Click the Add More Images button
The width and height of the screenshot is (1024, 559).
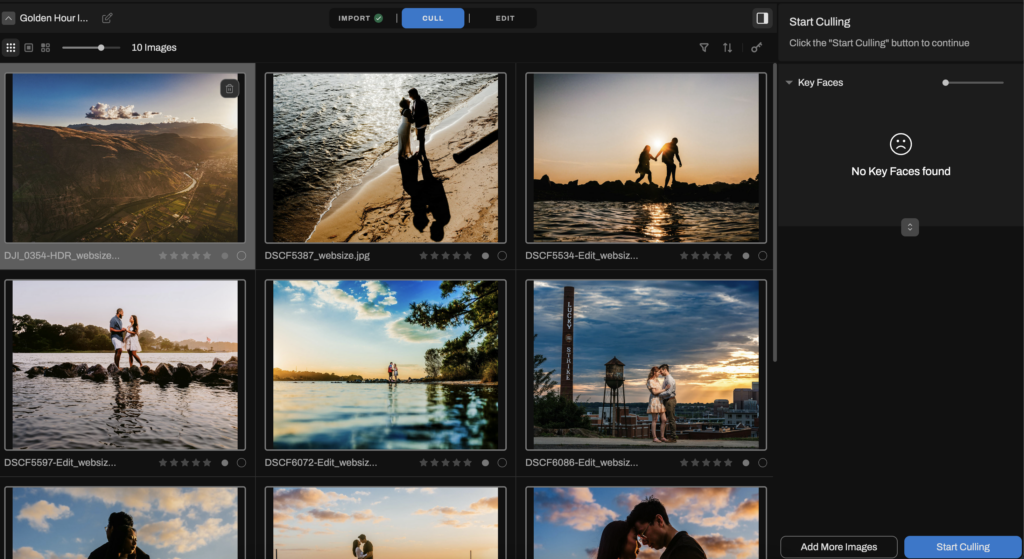[x=839, y=547]
